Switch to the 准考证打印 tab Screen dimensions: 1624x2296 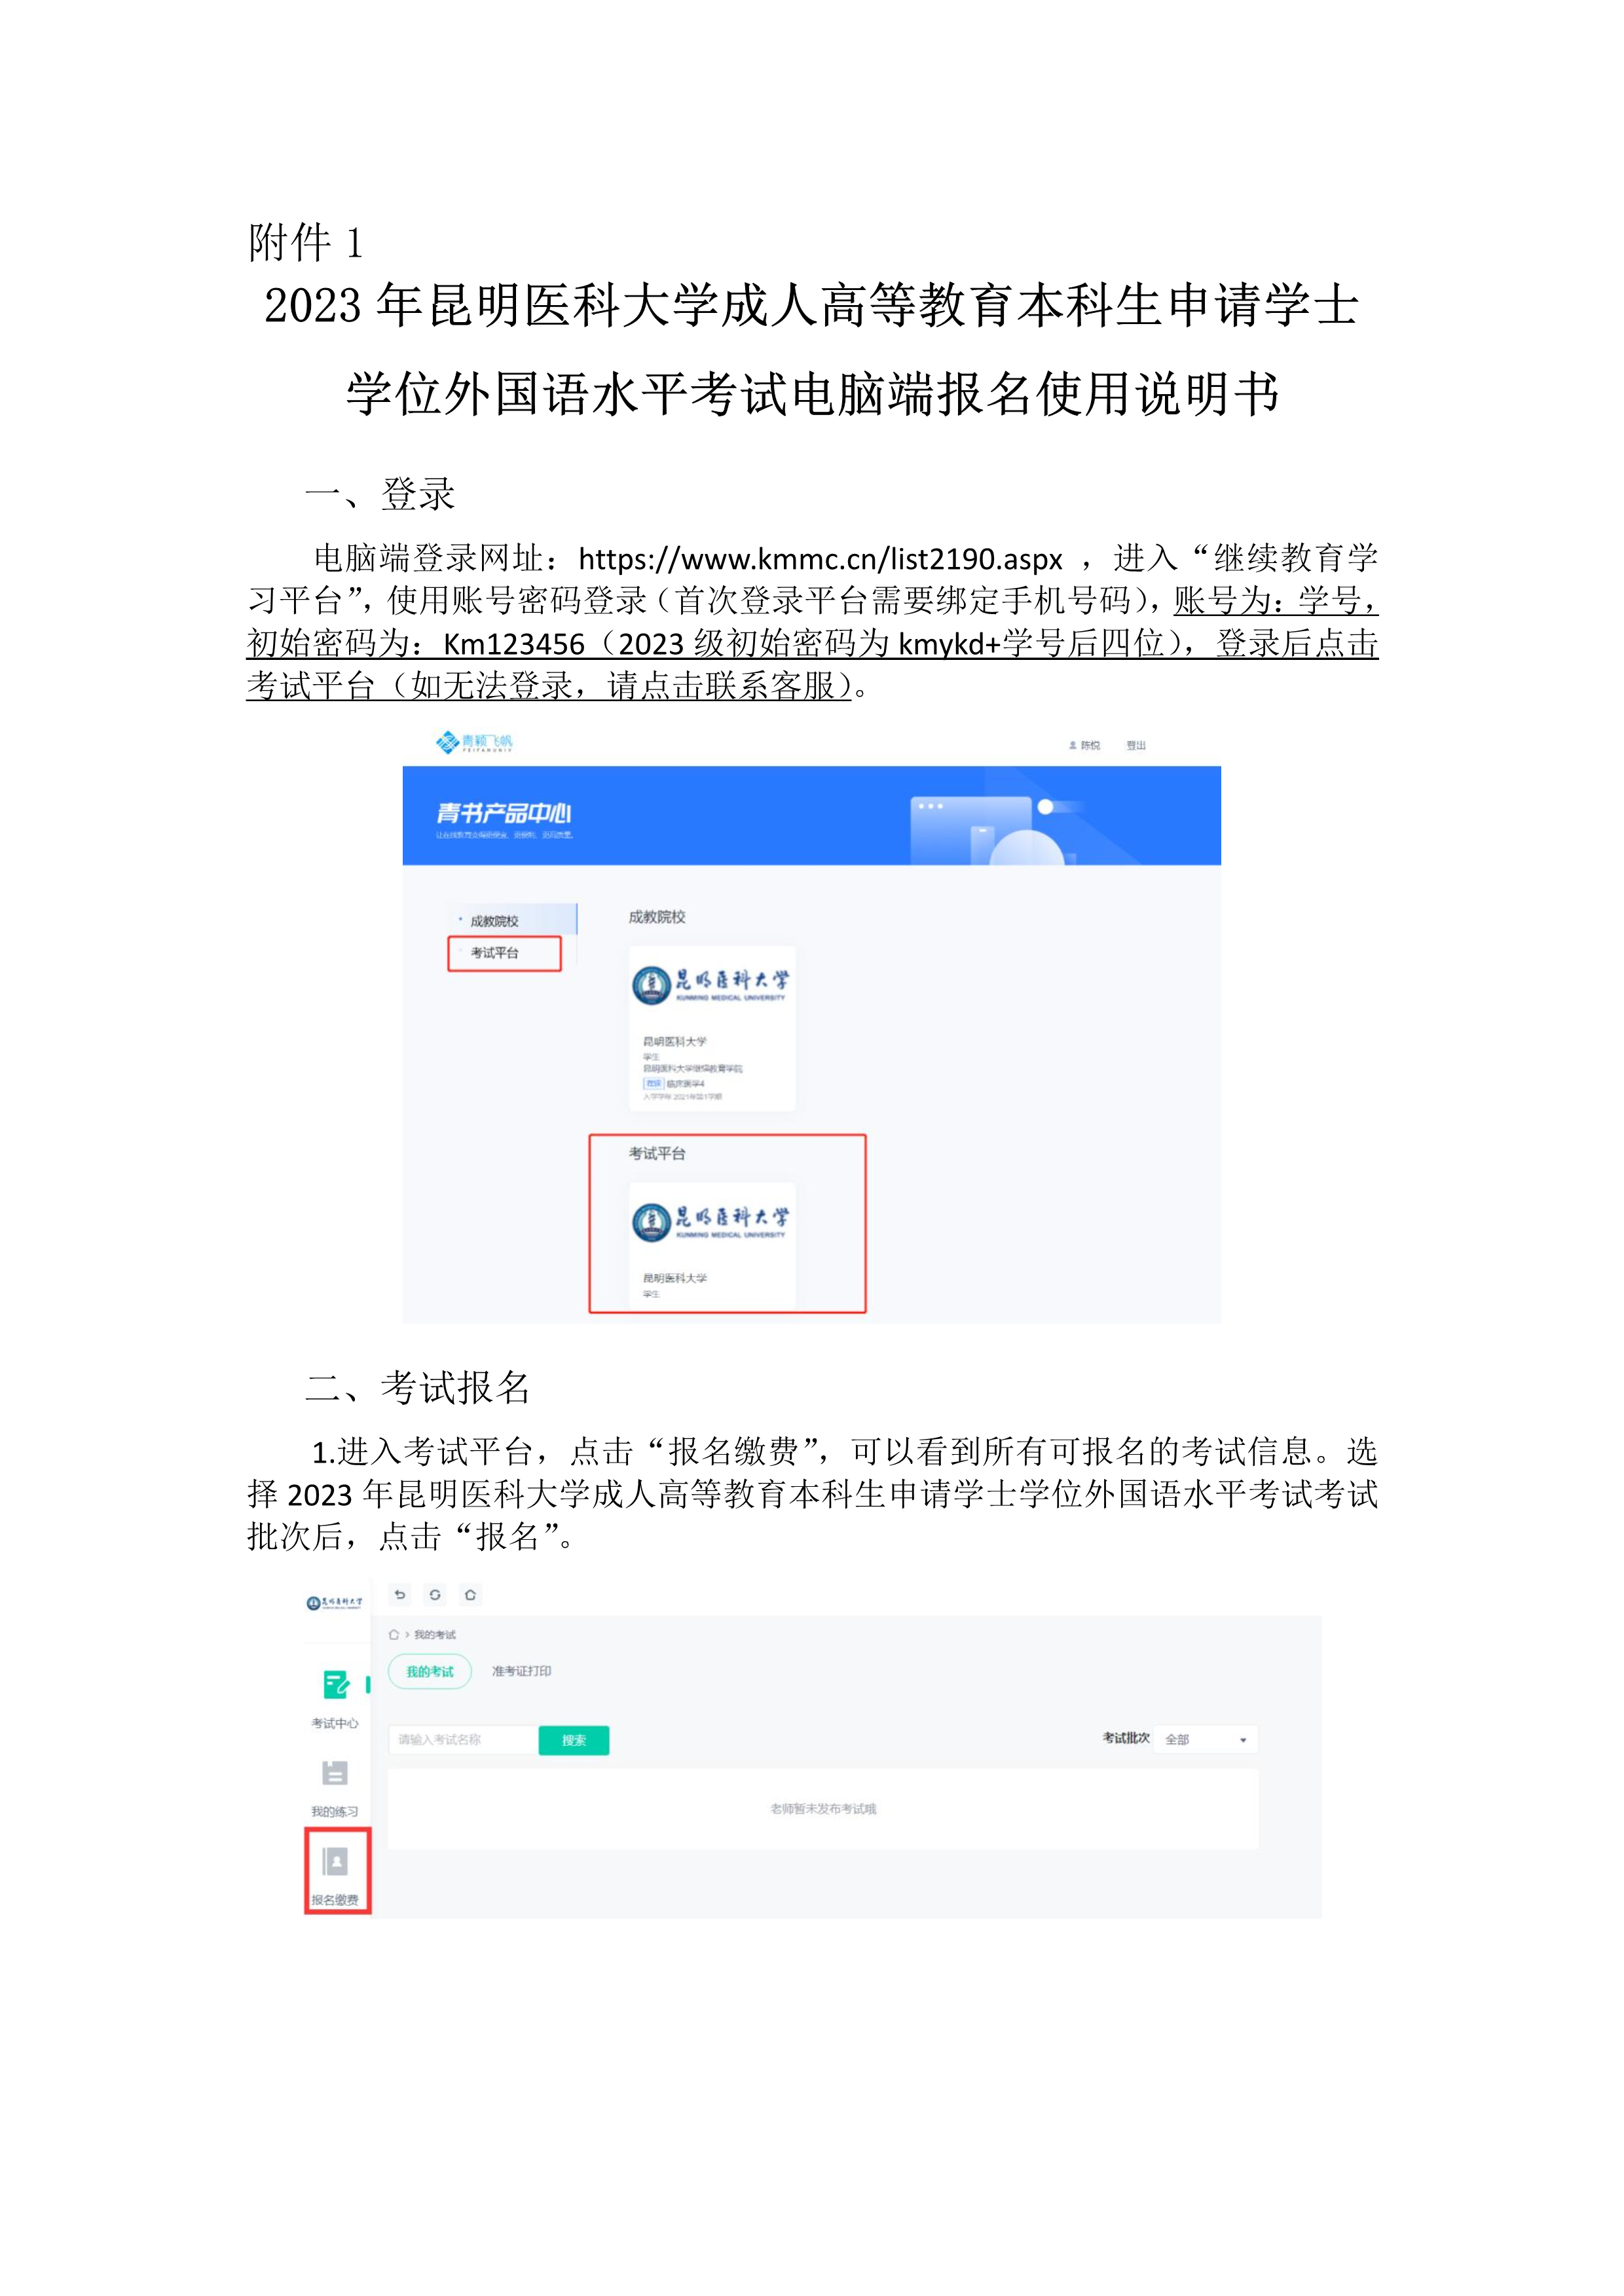coord(521,1672)
